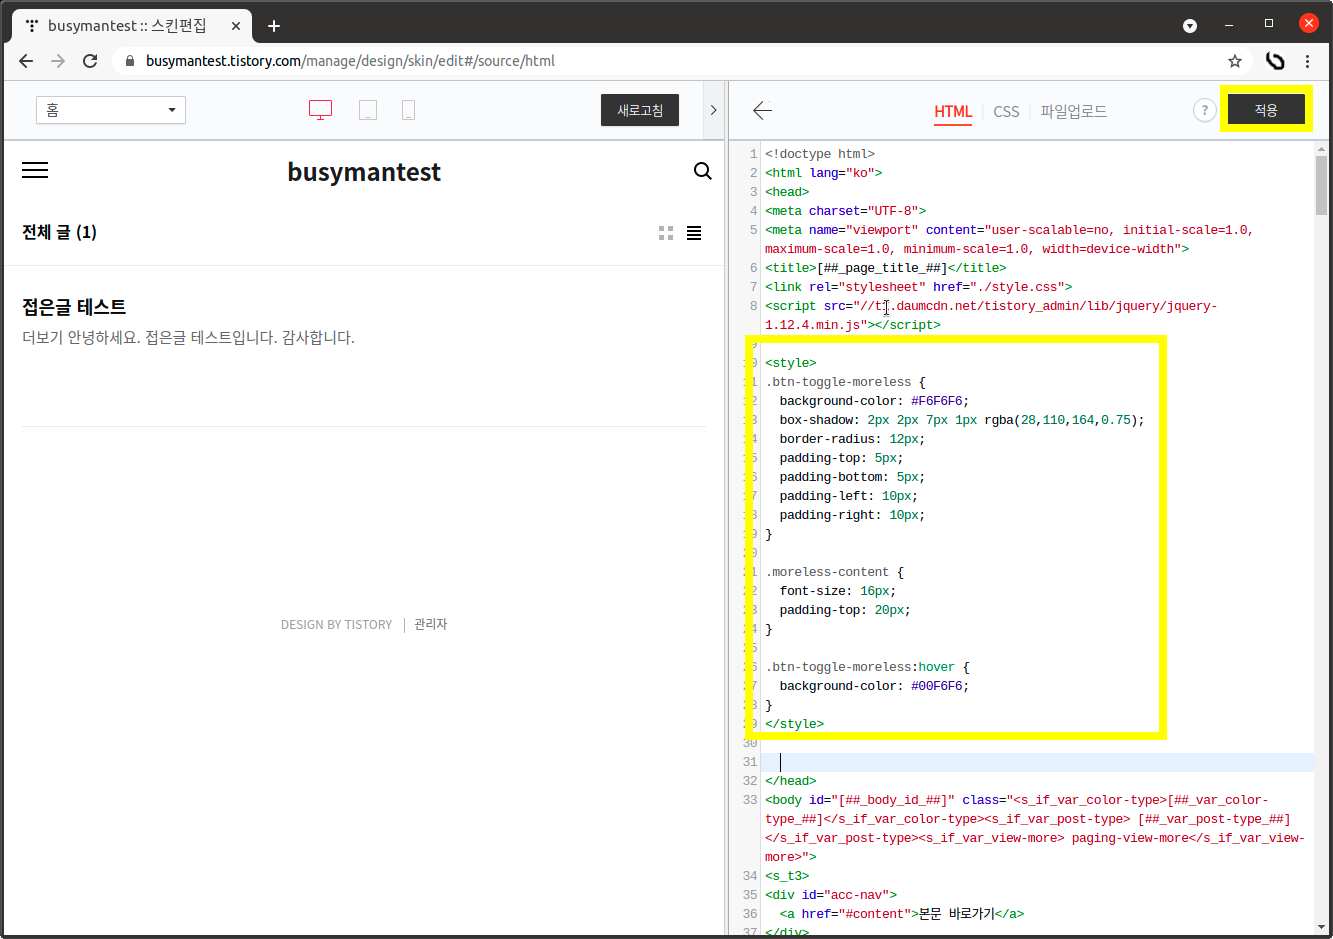Click the link rel stylesheet code line
The image size is (1333, 939).
[x=919, y=287]
